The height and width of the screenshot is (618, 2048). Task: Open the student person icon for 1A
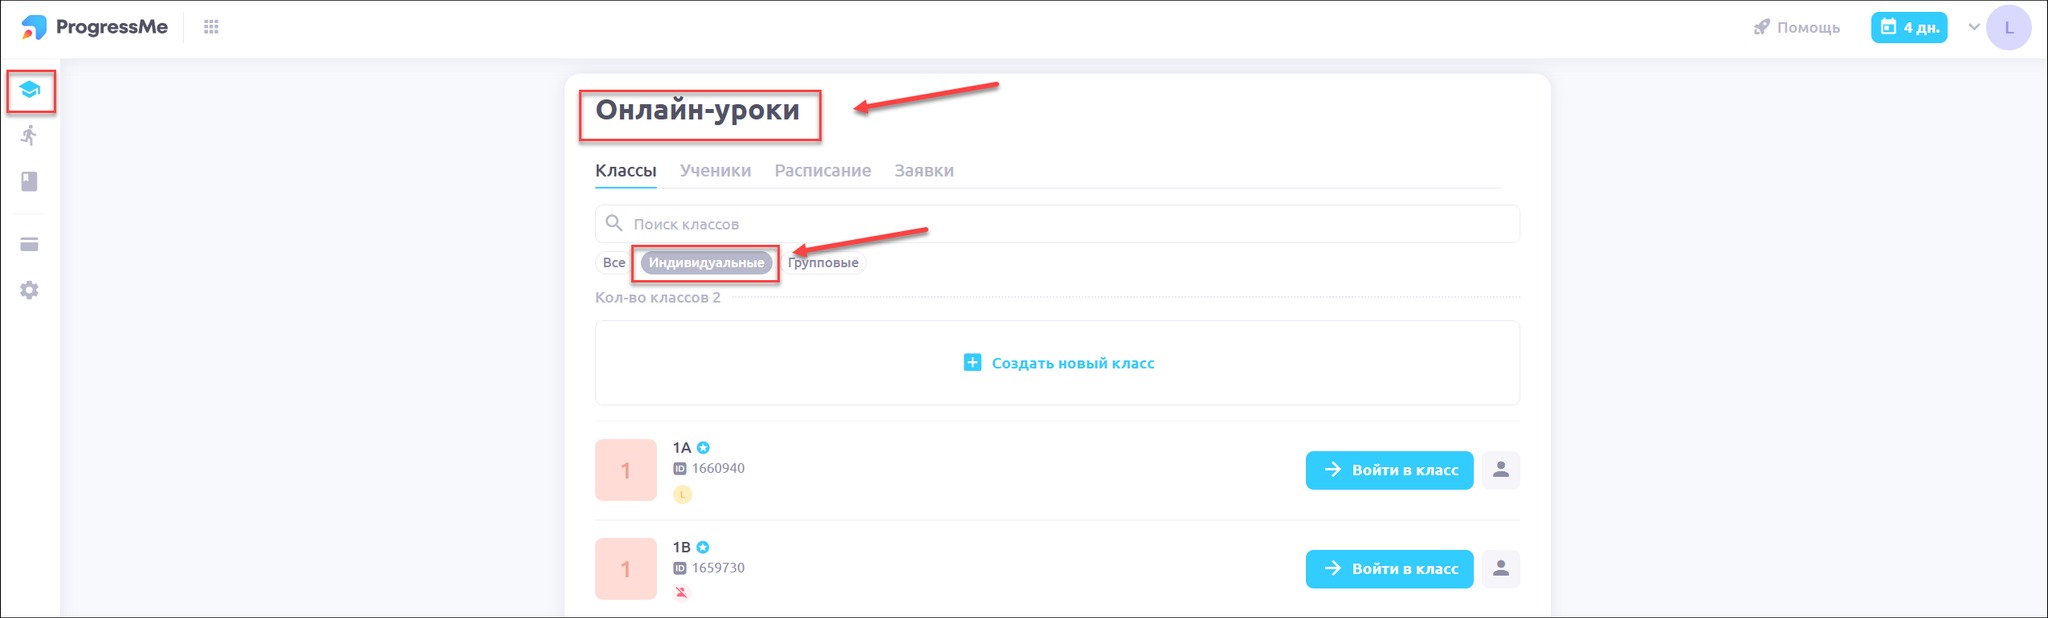point(1501,470)
